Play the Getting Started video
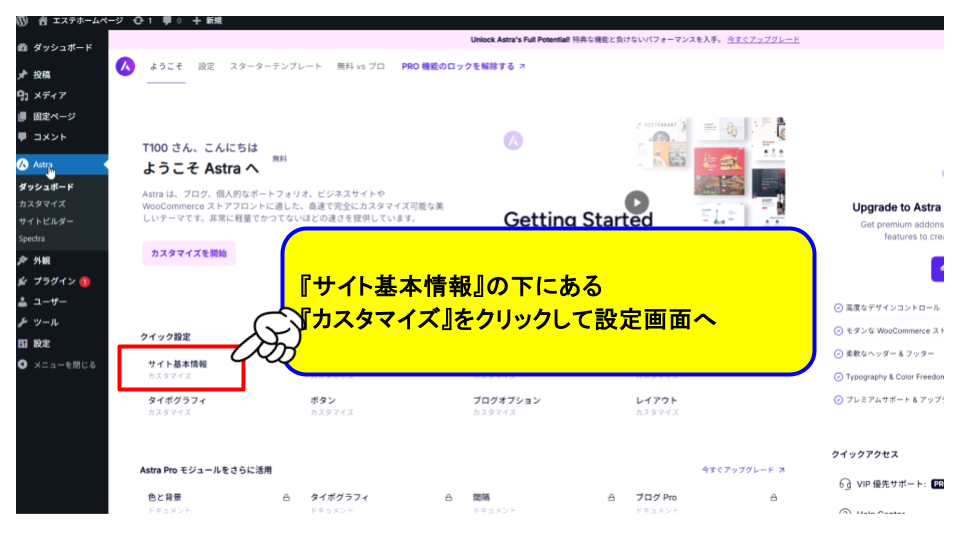This screenshot has height=540, width=960. (x=637, y=203)
